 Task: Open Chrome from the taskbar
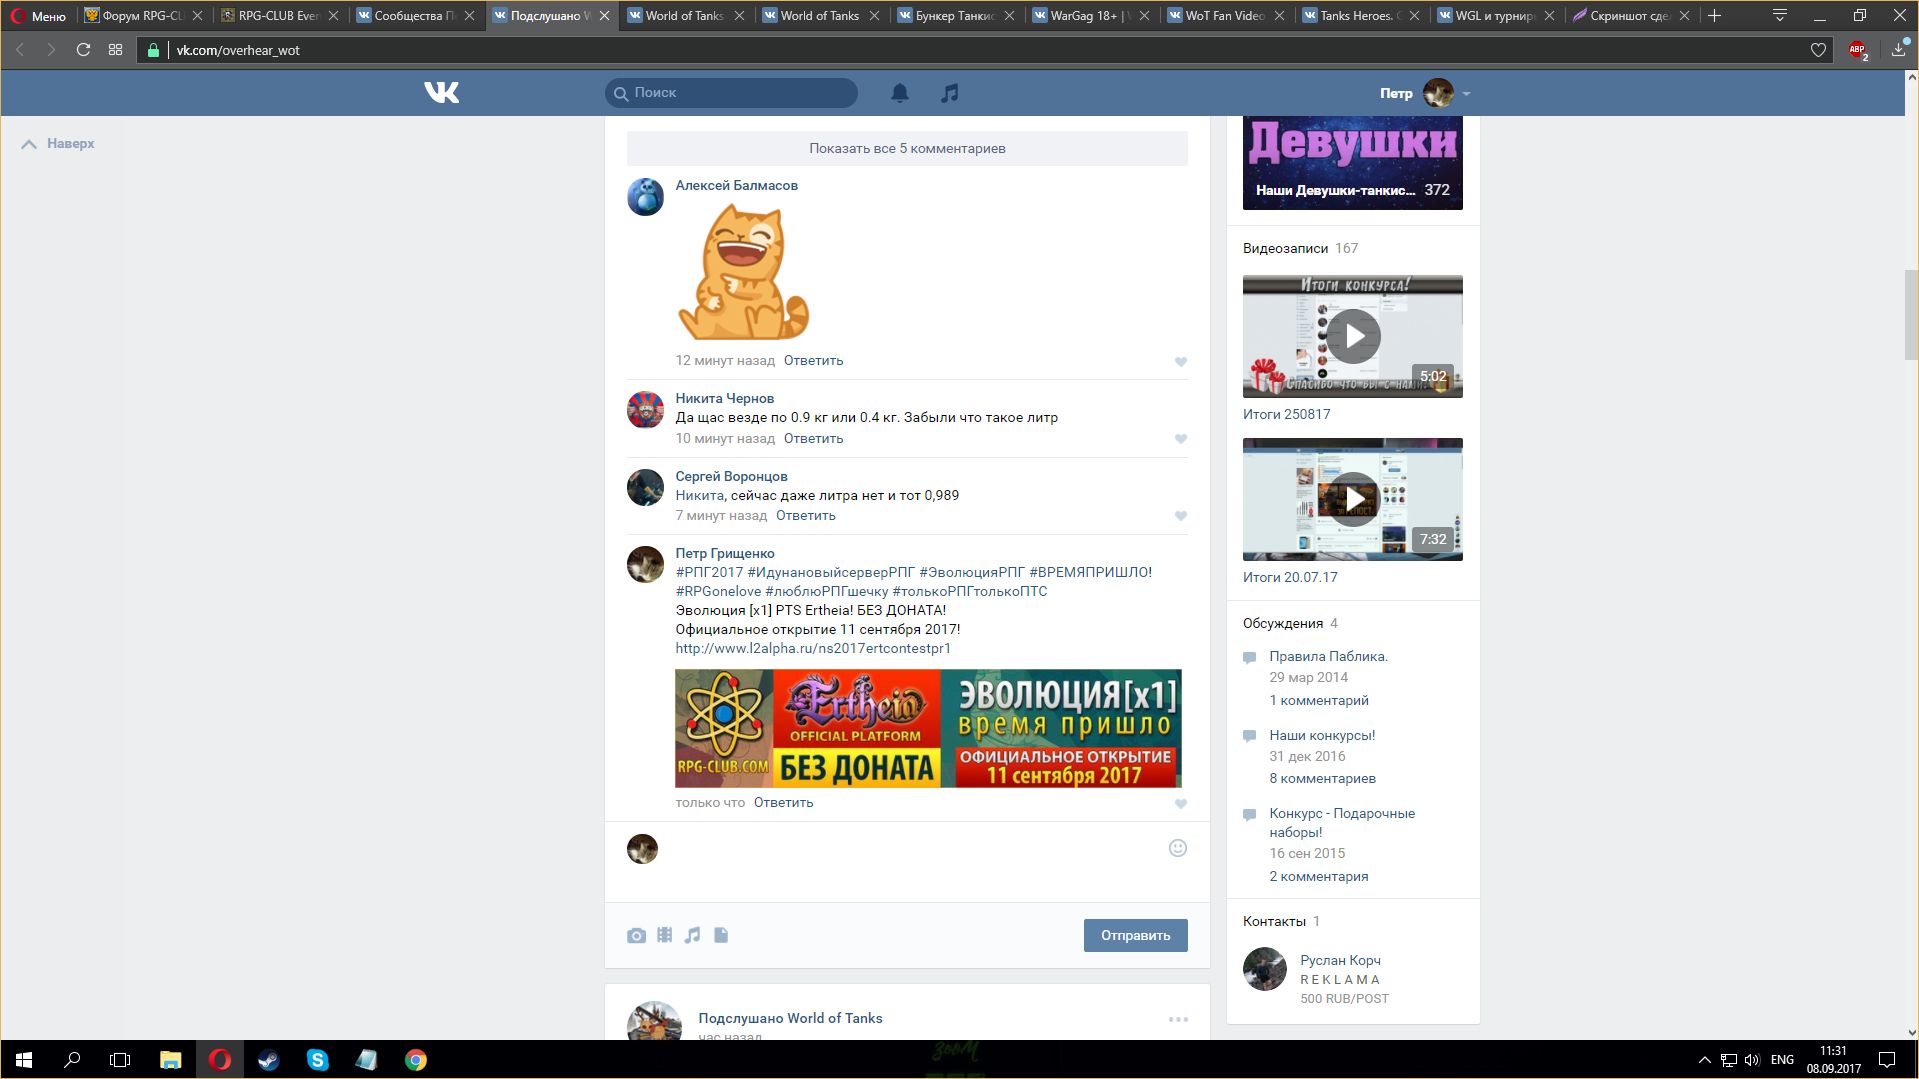pyautogui.click(x=415, y=1060)
